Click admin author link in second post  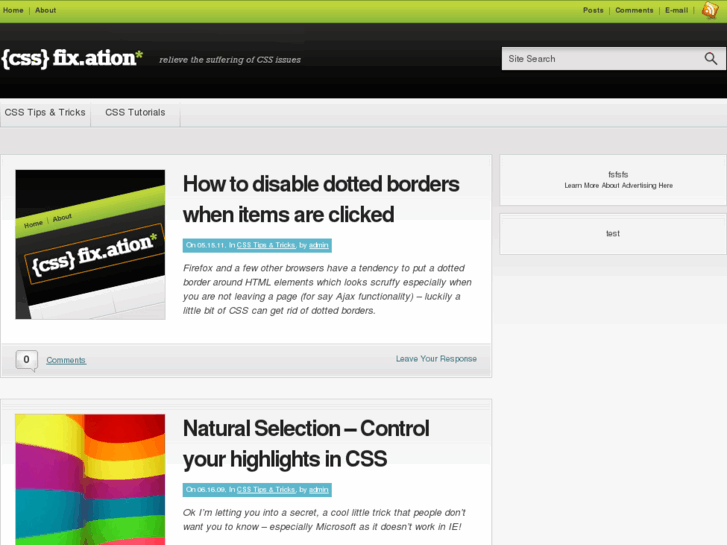[319, 490]
